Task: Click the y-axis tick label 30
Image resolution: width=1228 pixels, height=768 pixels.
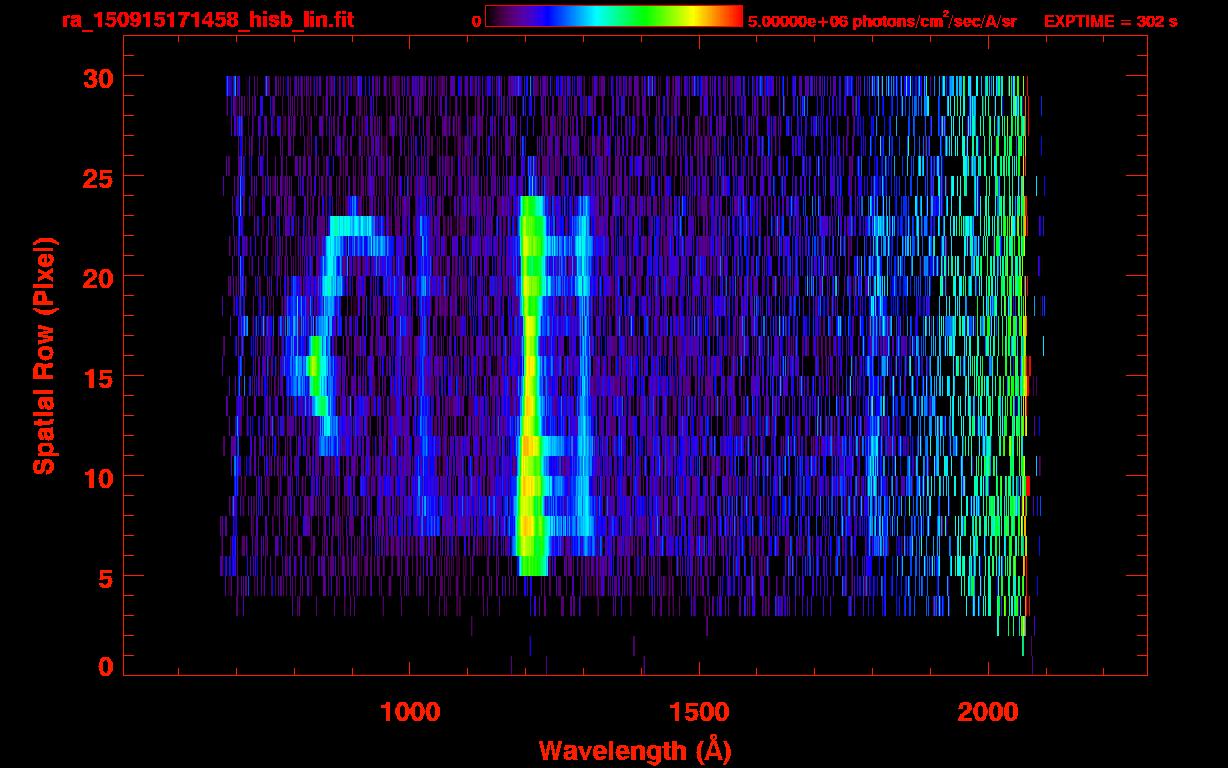Action: pos(97,77)
